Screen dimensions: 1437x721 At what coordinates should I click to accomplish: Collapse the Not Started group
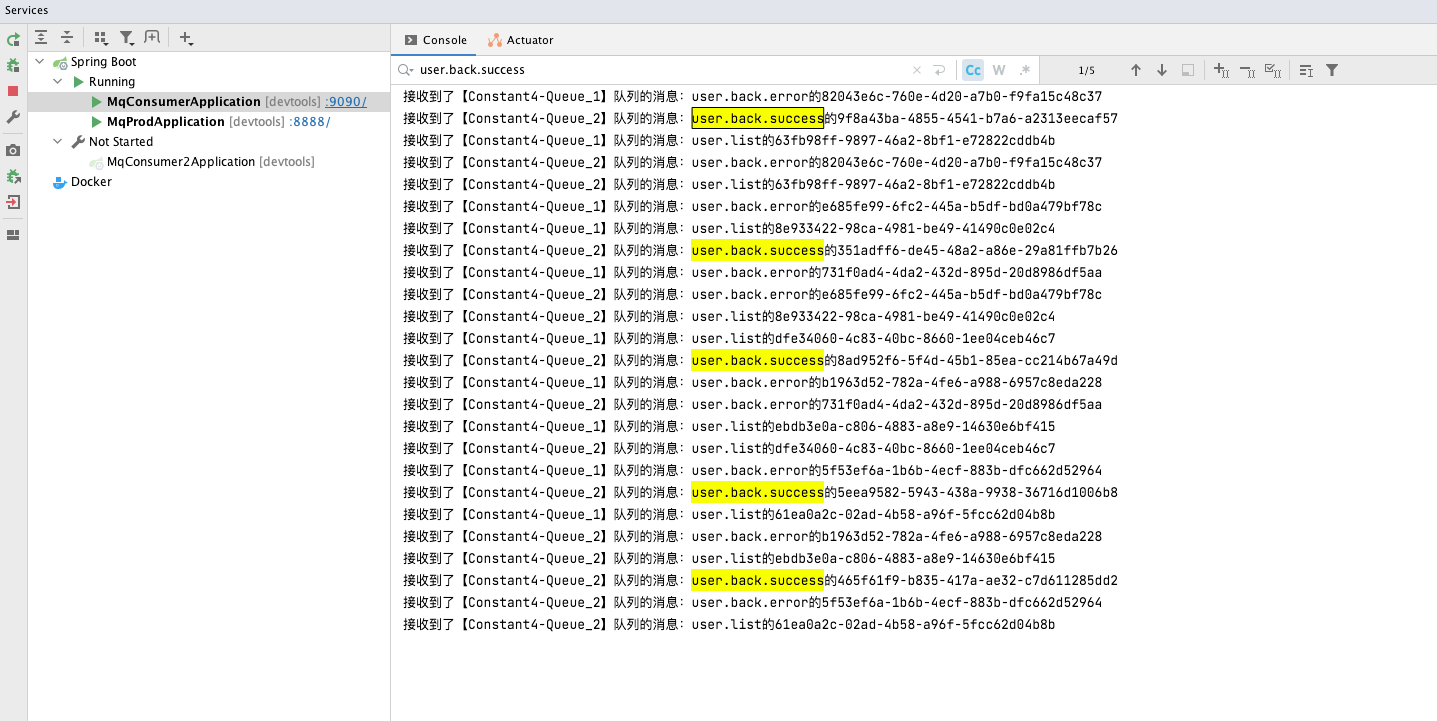(x=58, y=142)
